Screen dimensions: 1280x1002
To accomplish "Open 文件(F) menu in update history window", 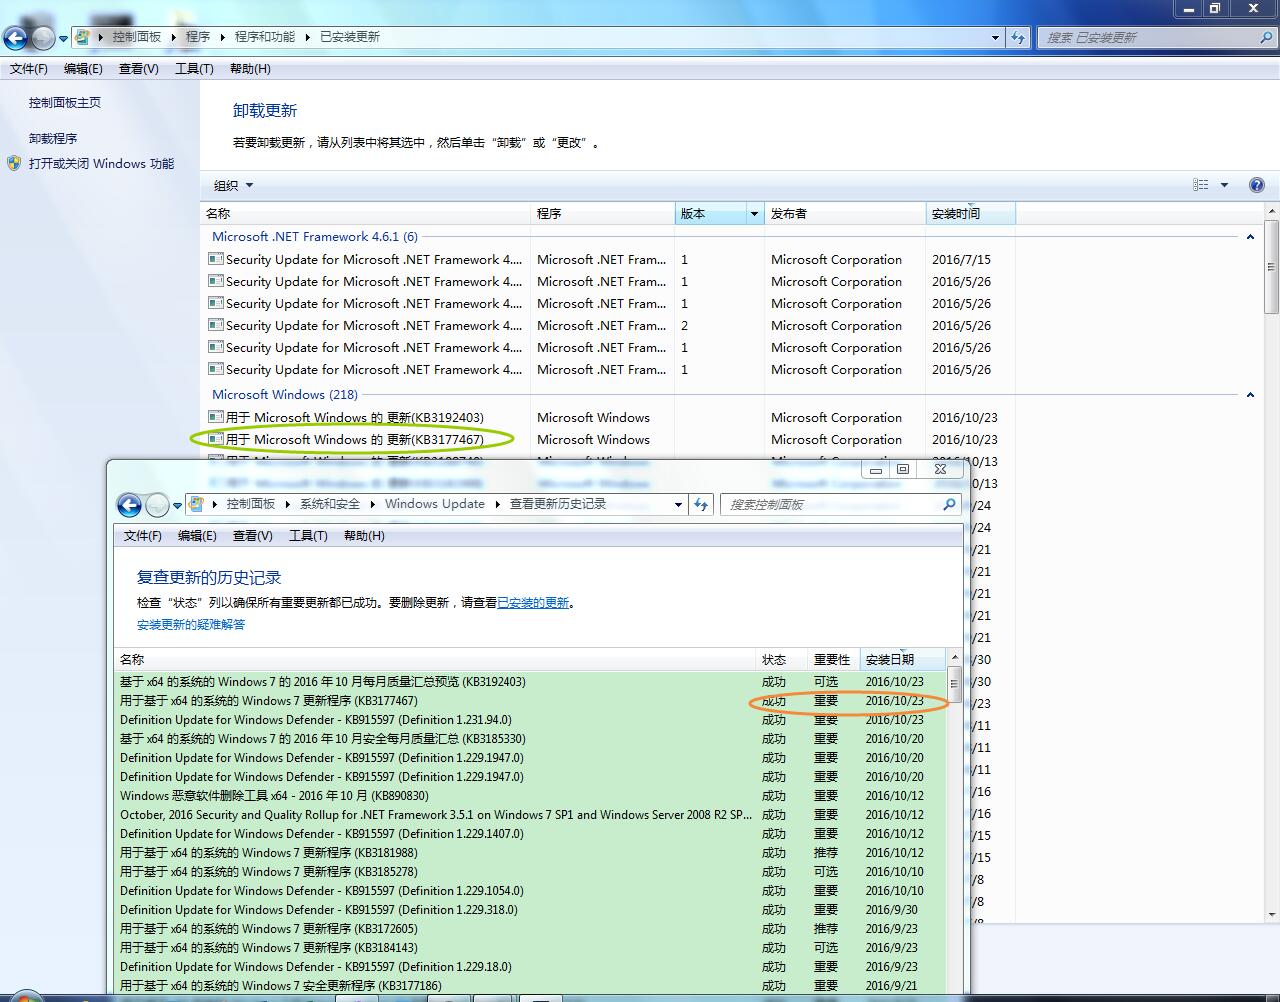I will tap(143, 536).
